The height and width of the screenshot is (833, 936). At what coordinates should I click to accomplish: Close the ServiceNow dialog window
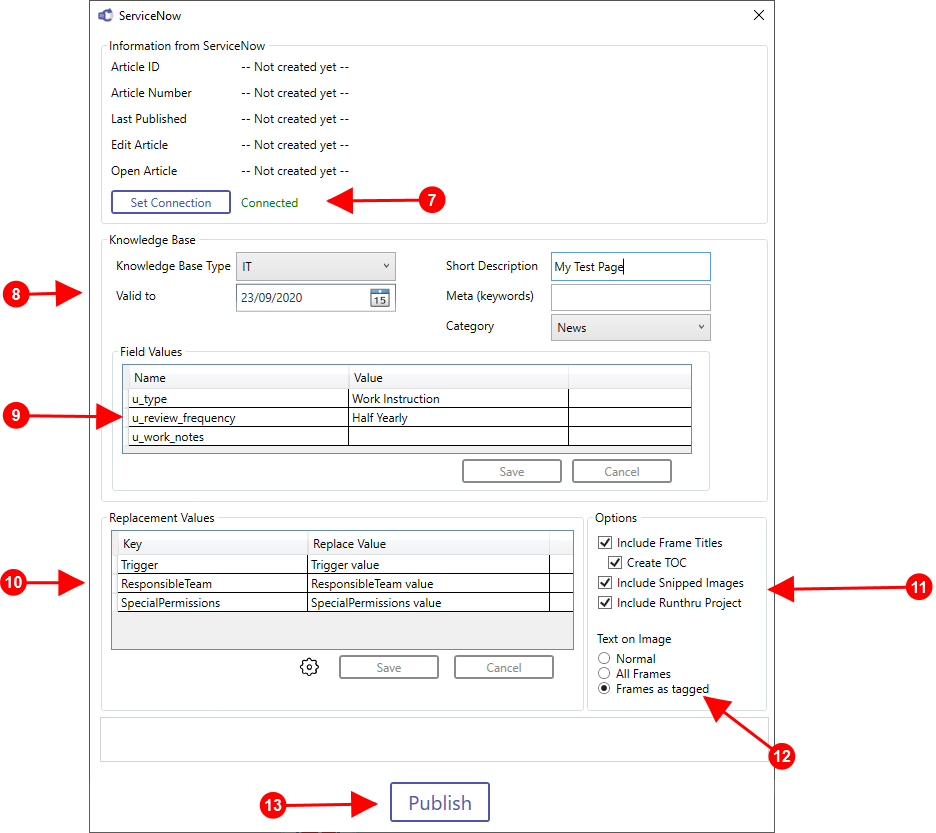[759, 15]
